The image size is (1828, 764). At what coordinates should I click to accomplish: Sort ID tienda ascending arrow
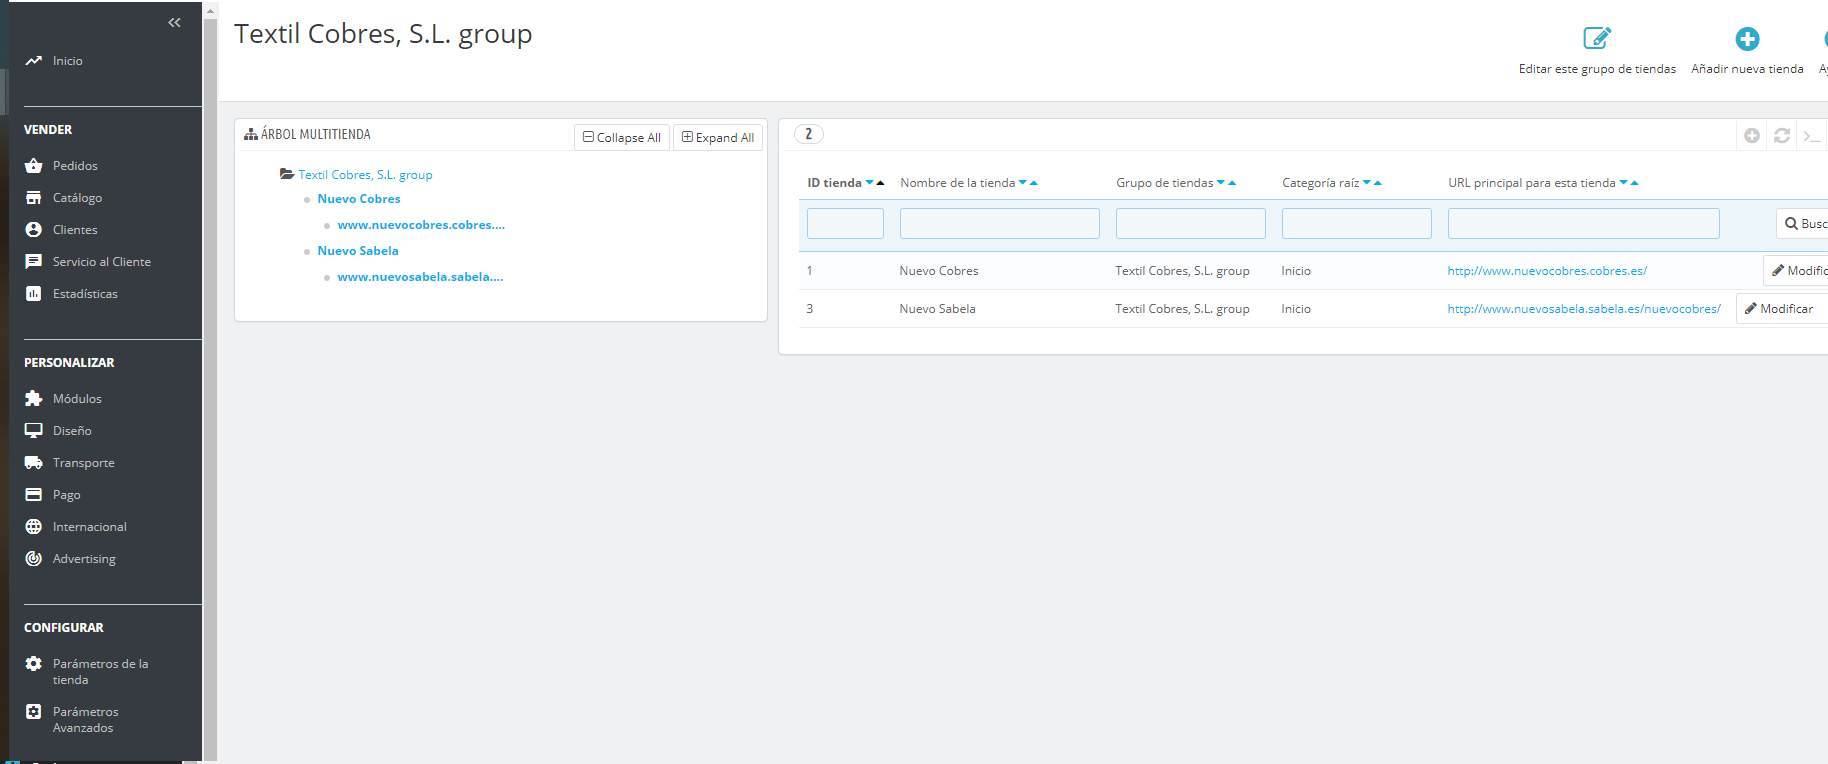point(880,183)
